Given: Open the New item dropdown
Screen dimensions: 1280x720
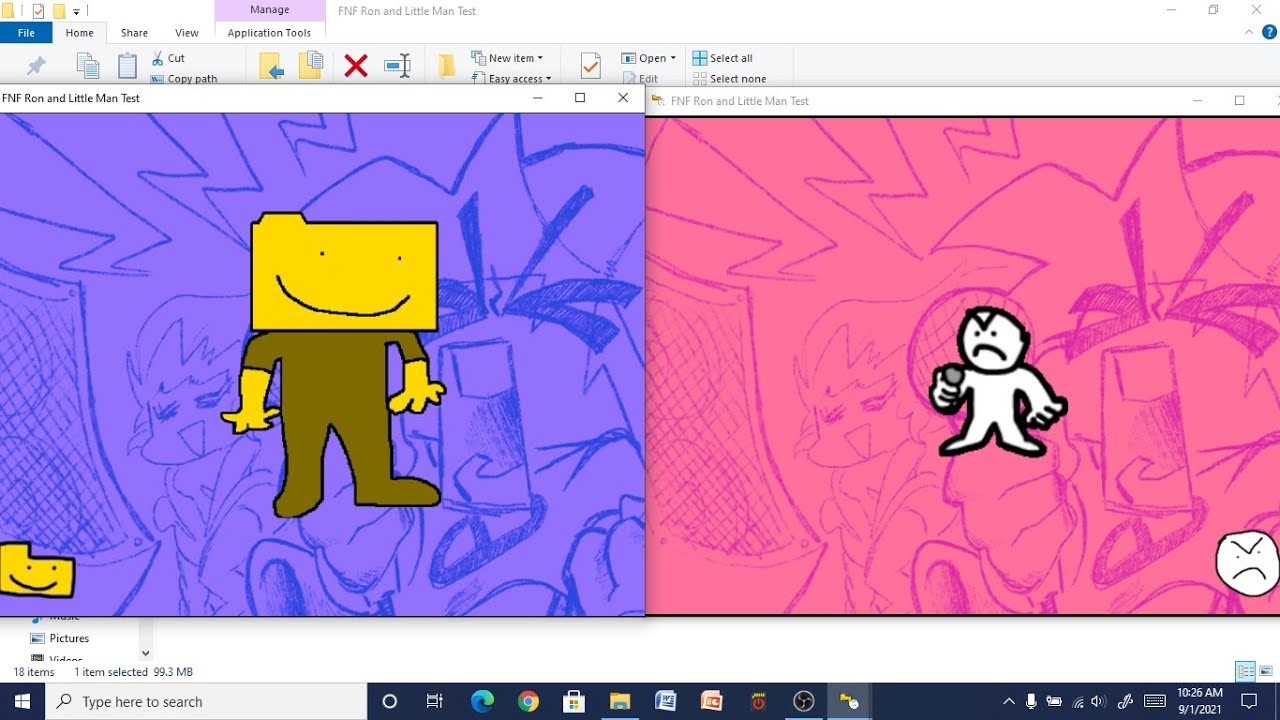Looking at the screenshot, I should (507, 58).
